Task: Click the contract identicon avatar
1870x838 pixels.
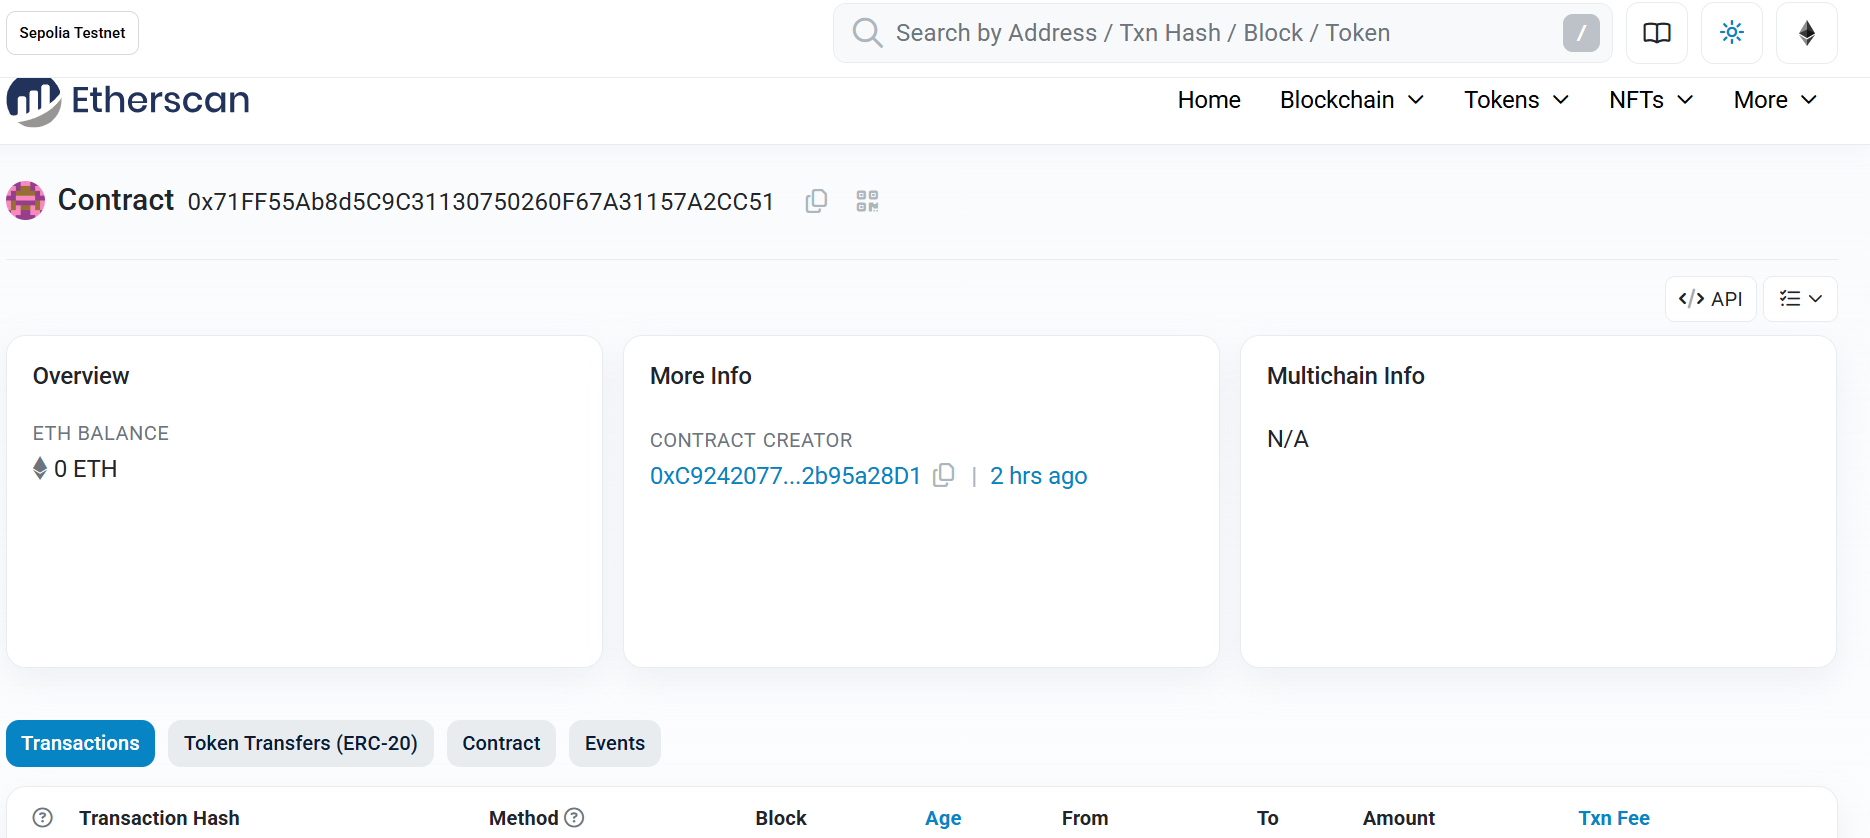Action: (x=26, y=200)
